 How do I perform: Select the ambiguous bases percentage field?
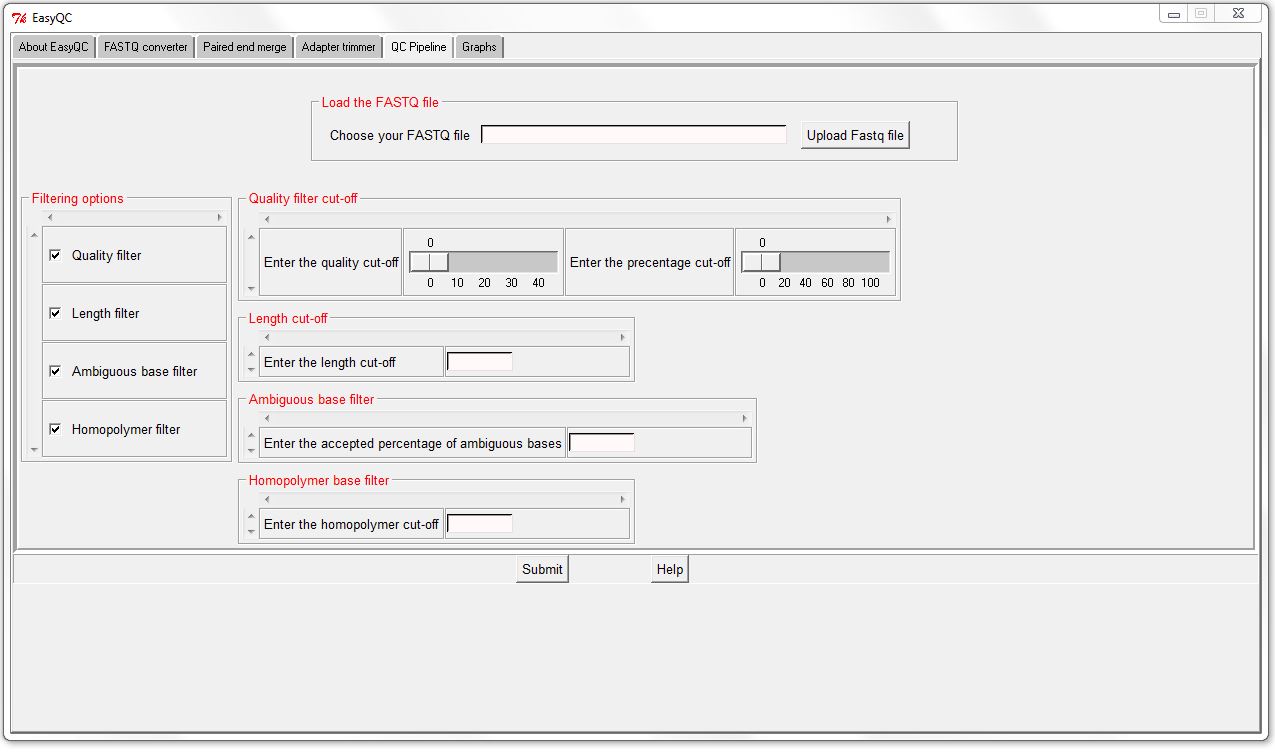click(602, 443)
